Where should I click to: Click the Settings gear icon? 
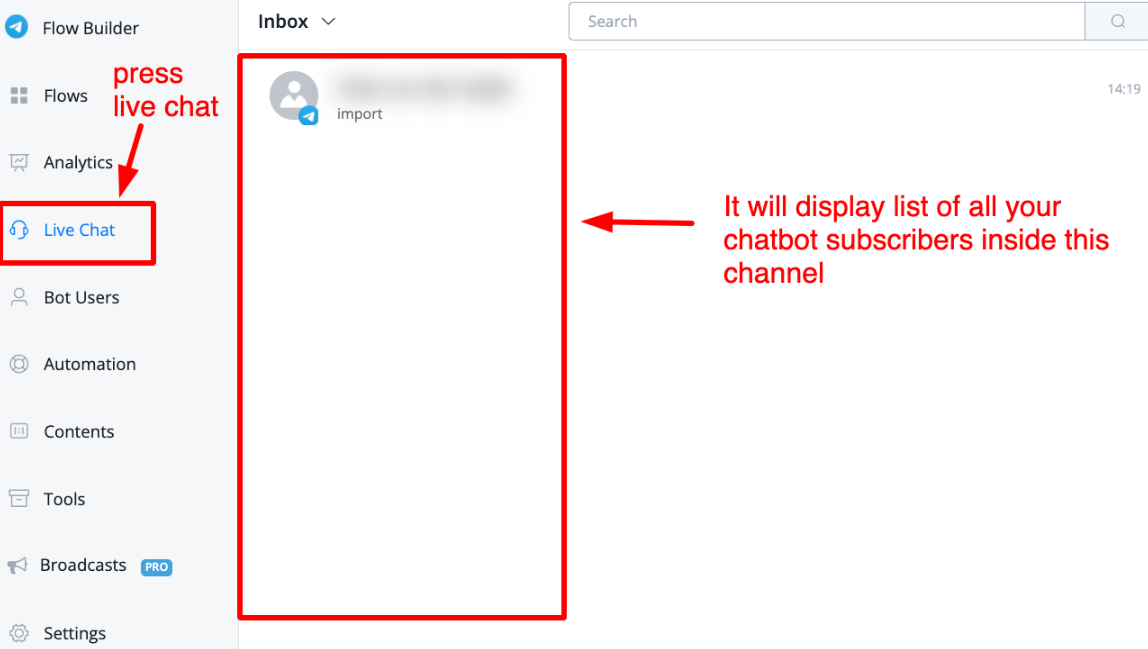(x=19, y=633)
